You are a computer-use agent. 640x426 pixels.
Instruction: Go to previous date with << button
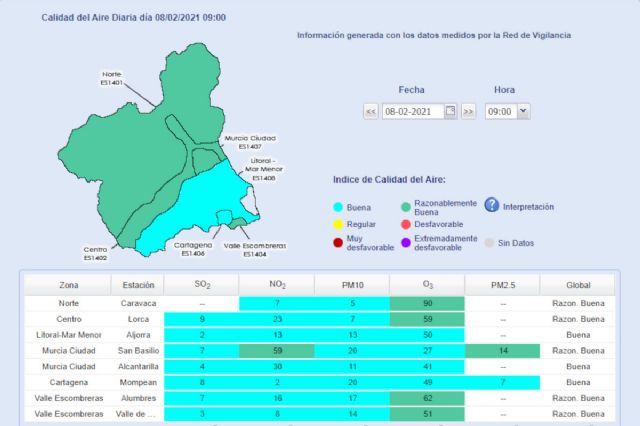pyautogui.click(x=370, y=111)
